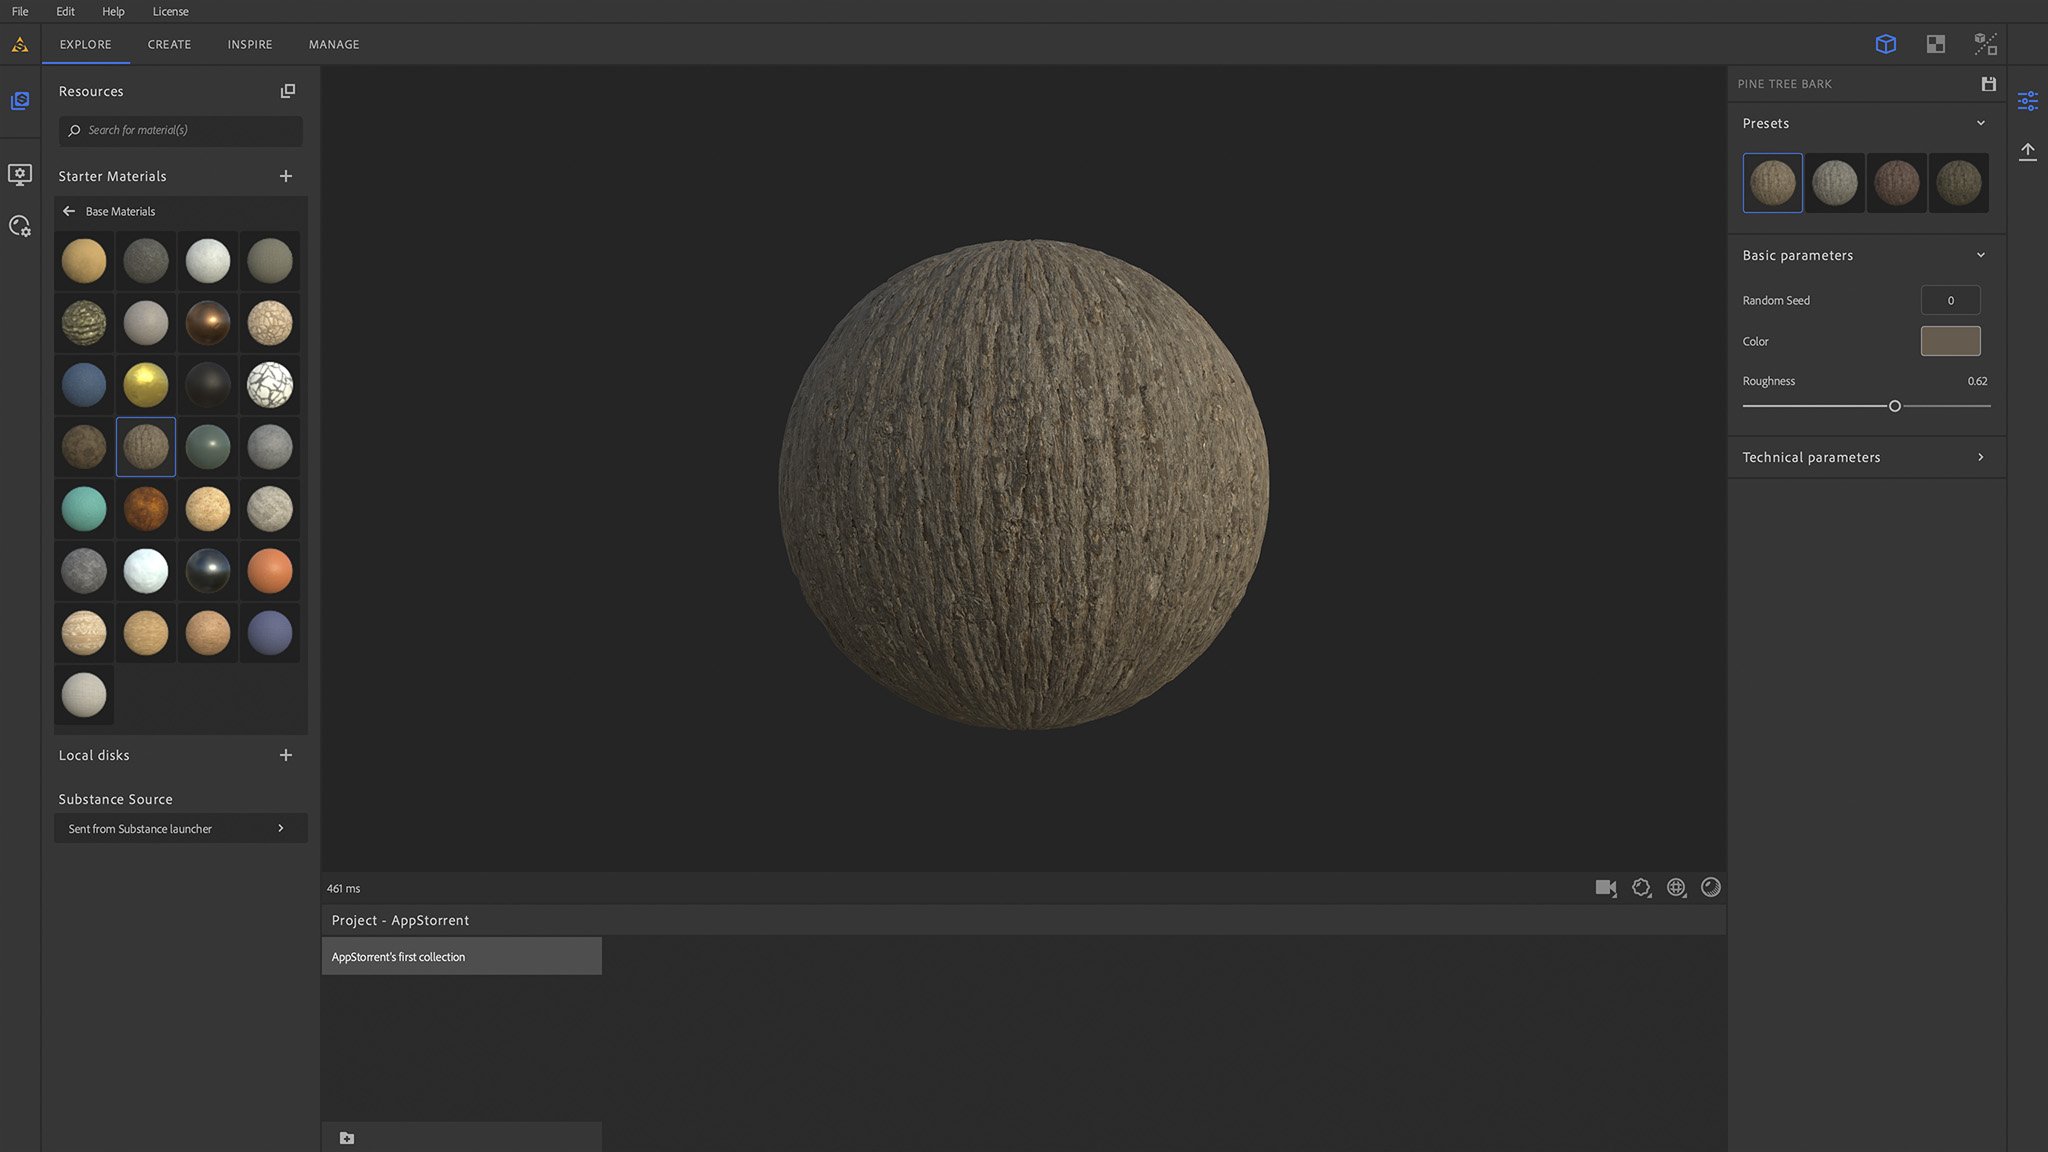Screen dimensions: 2048x1152
Task: Click the camera settings icon below the viewport
Action: 1606,888
